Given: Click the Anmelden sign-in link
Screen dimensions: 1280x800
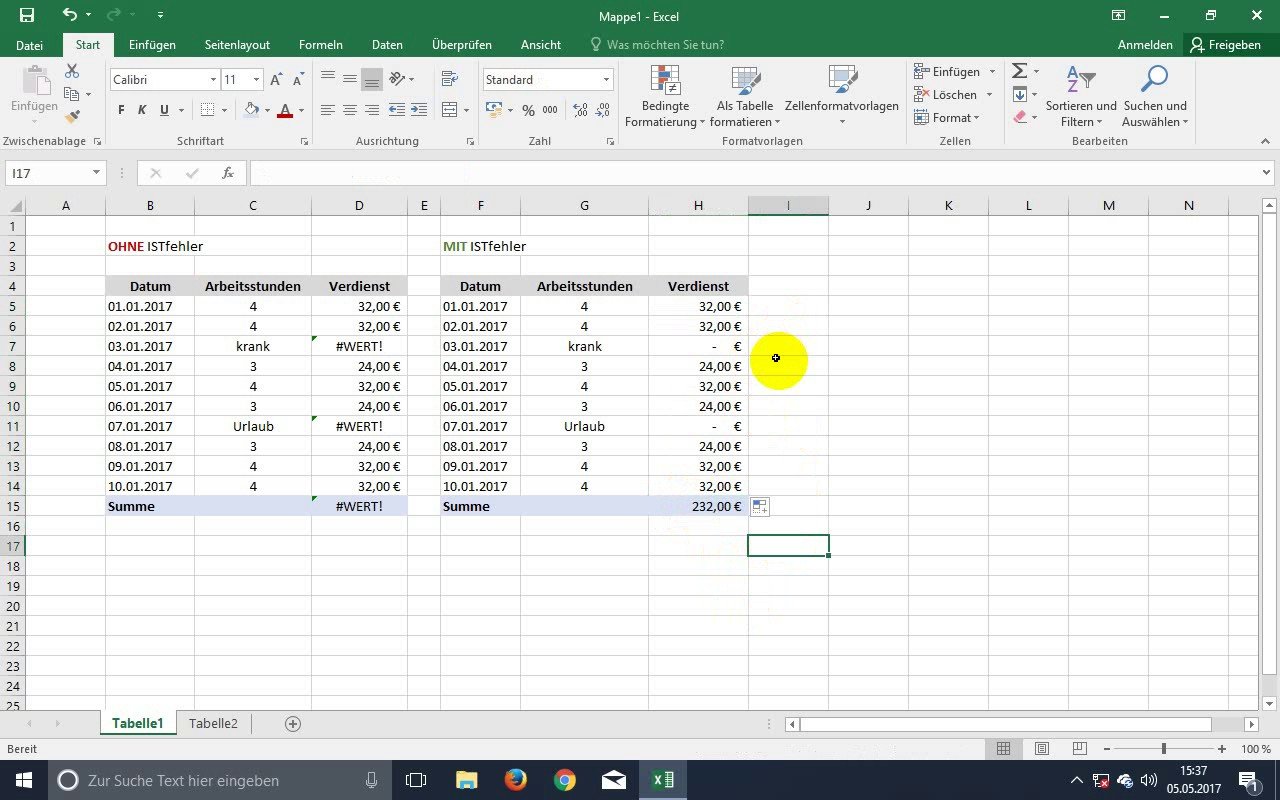Looking at the screenshot, I should point(1145,45).
